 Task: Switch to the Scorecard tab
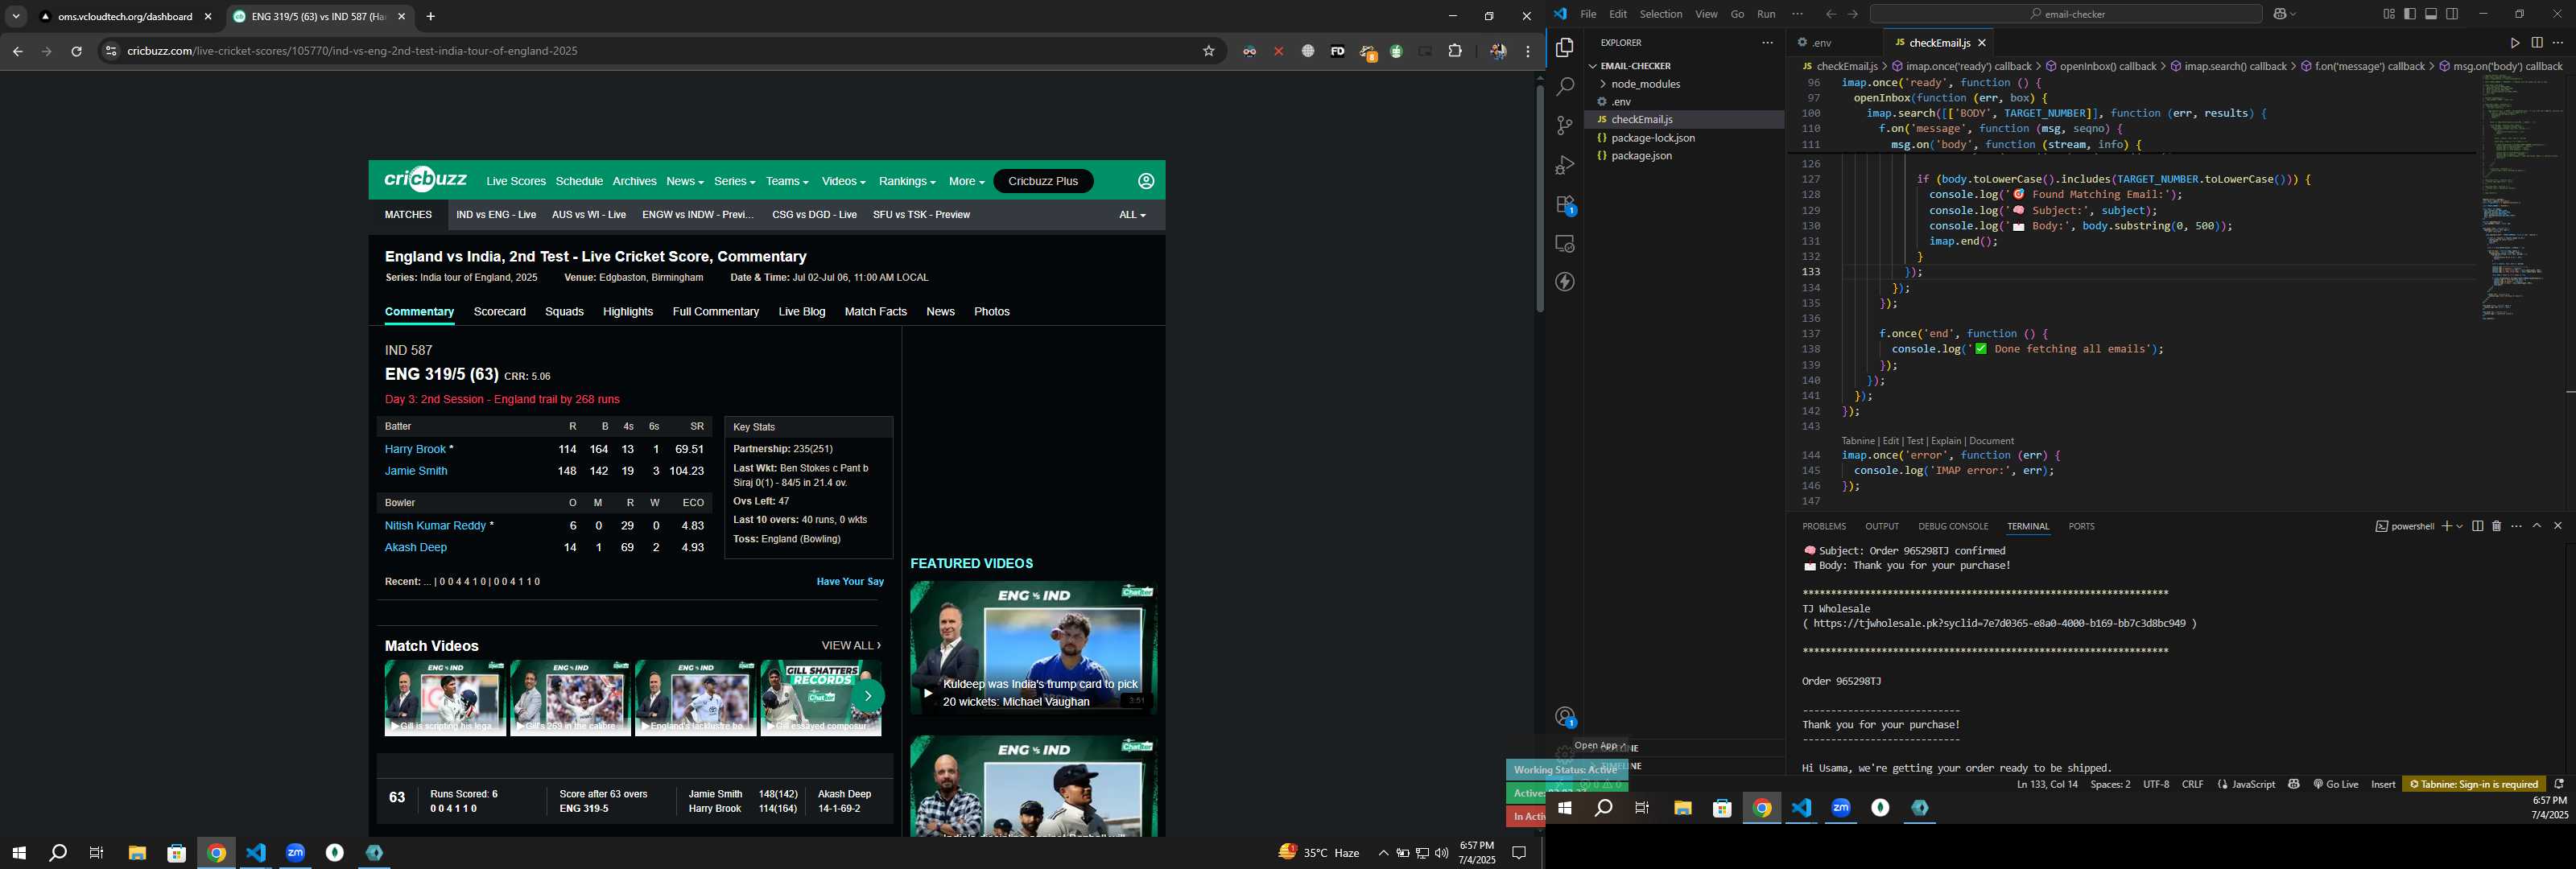(499, 312)
